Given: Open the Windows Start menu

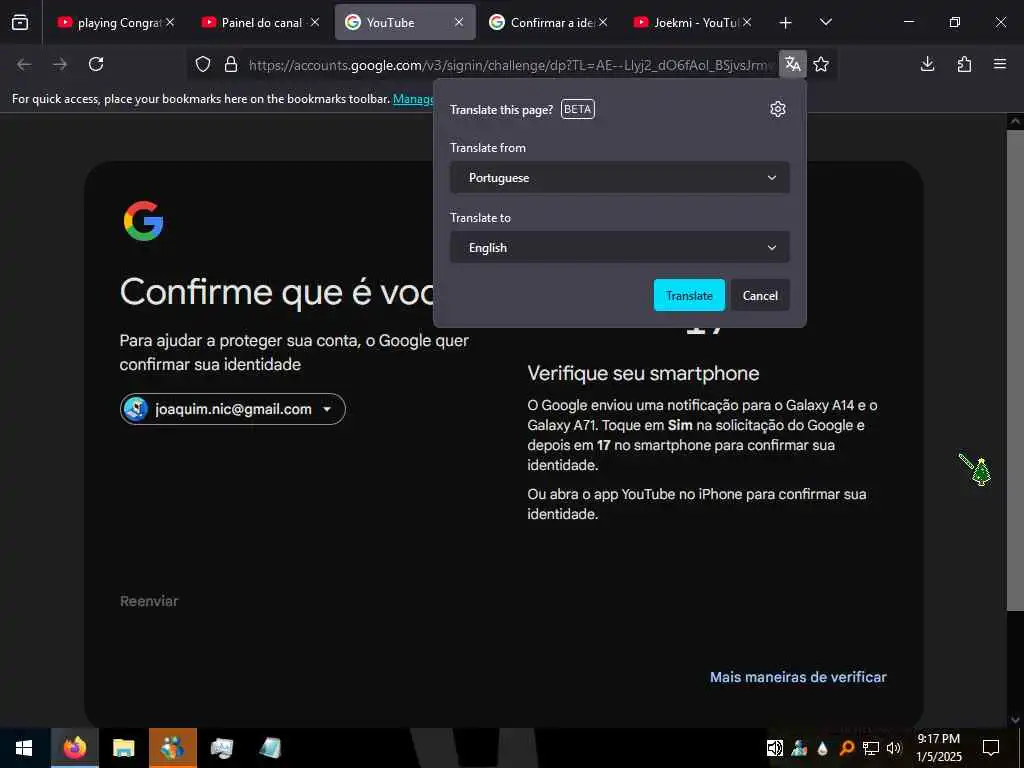Looking at the screenshot, I should [24, 748].
